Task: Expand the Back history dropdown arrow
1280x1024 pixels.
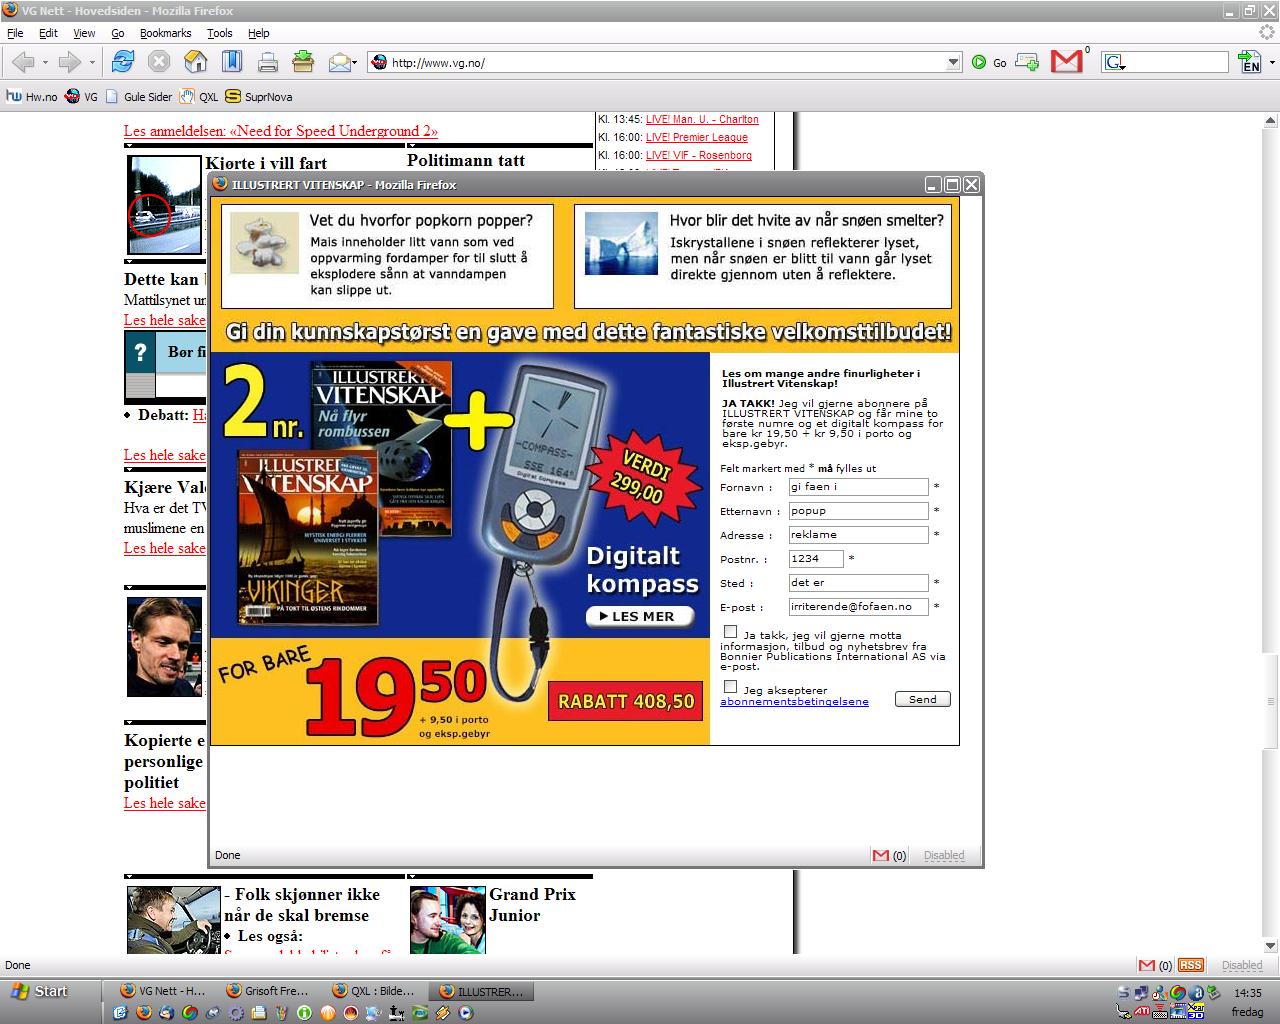Action: (44, 62)
